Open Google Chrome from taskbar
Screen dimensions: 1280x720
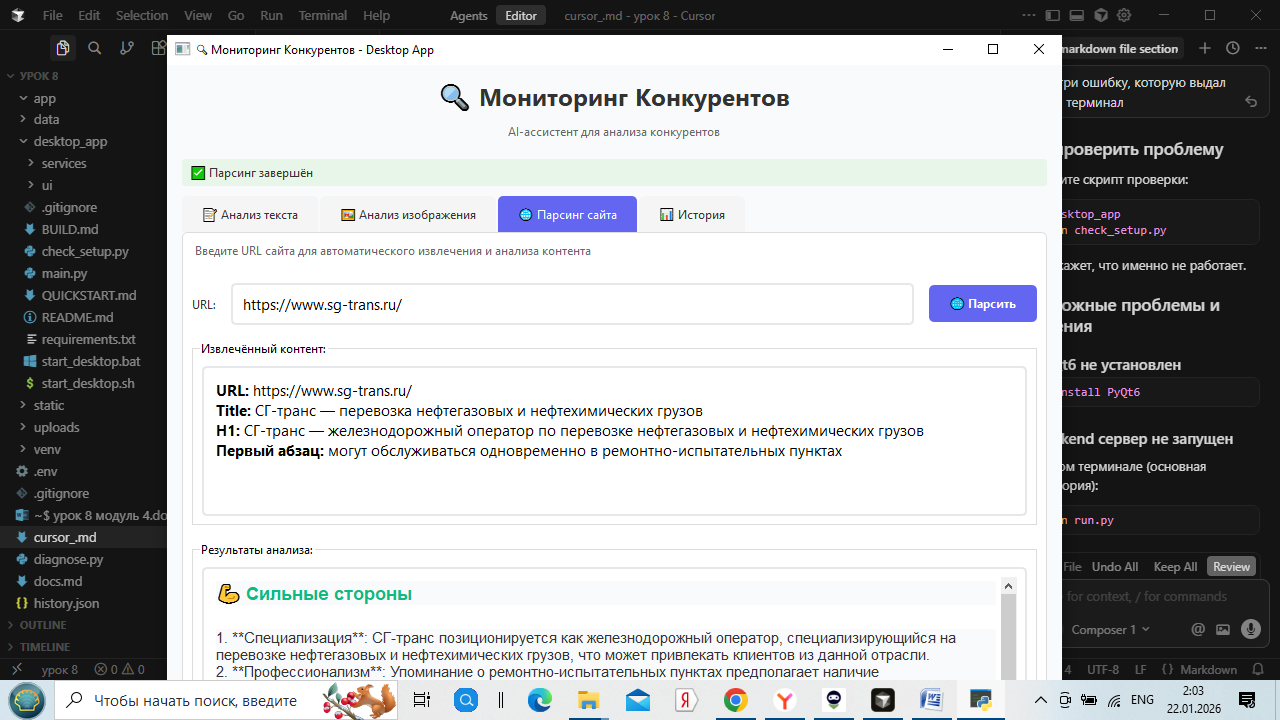[735, 700]
